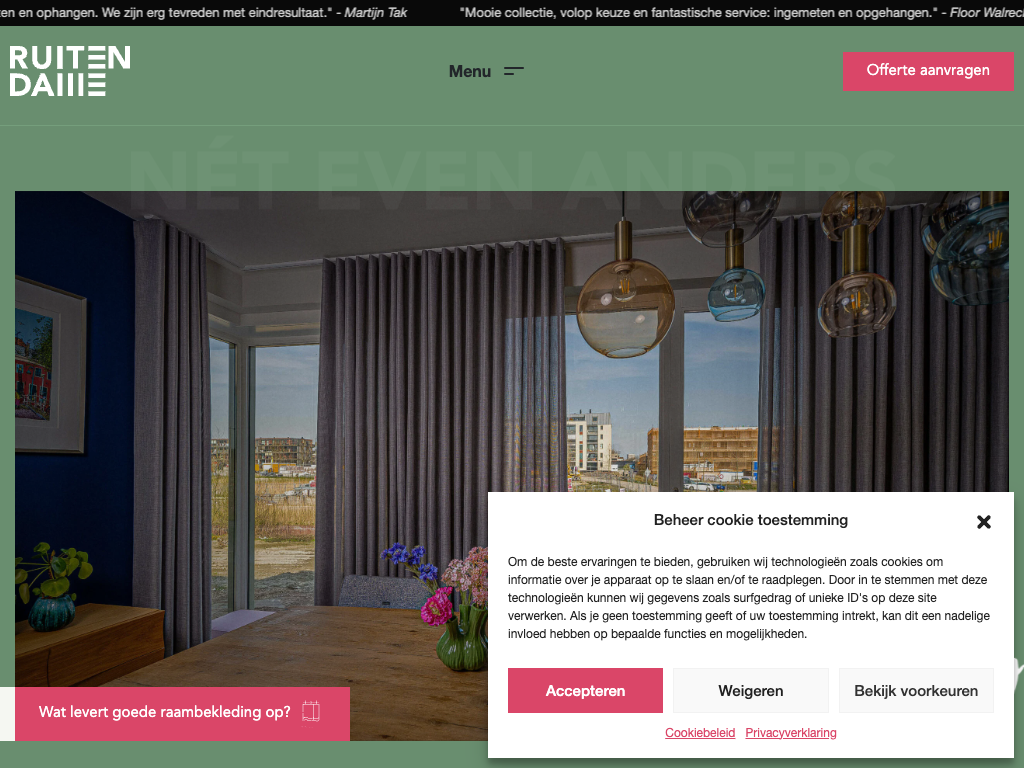
Task: Close the cookie consent dialog
Action: click(984, 522)
